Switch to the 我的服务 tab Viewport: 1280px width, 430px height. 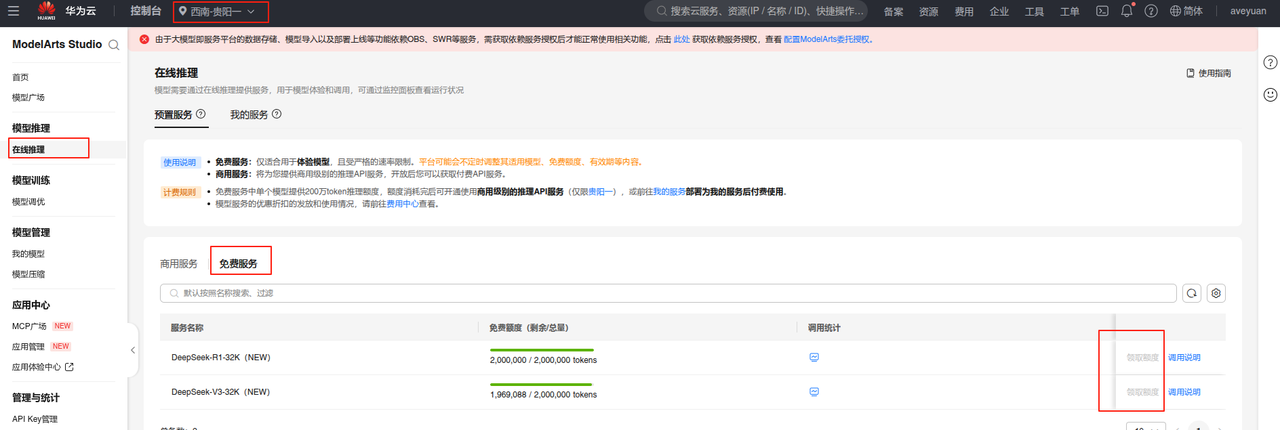click(x=249, y=115)
